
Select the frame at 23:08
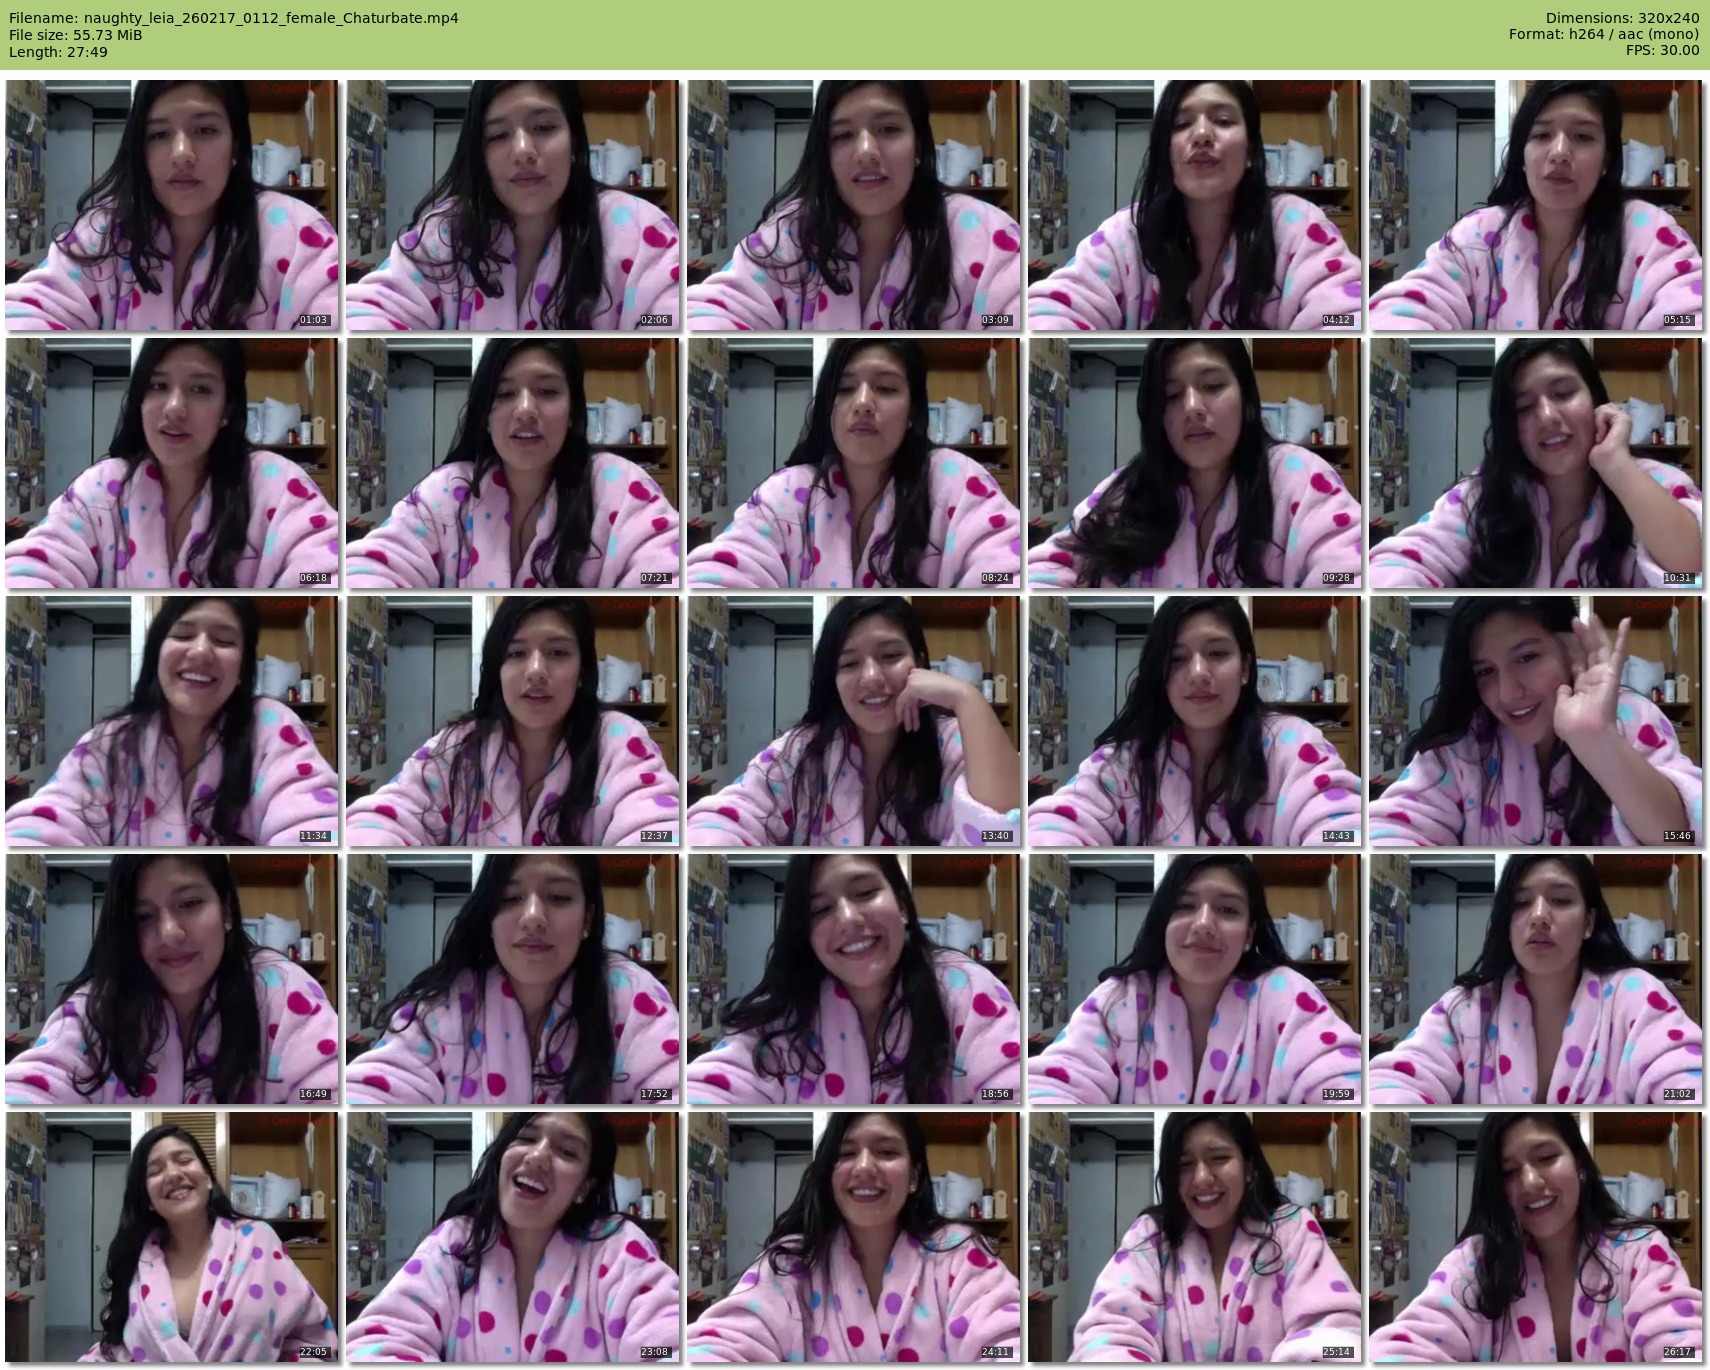pos(513,1237)
